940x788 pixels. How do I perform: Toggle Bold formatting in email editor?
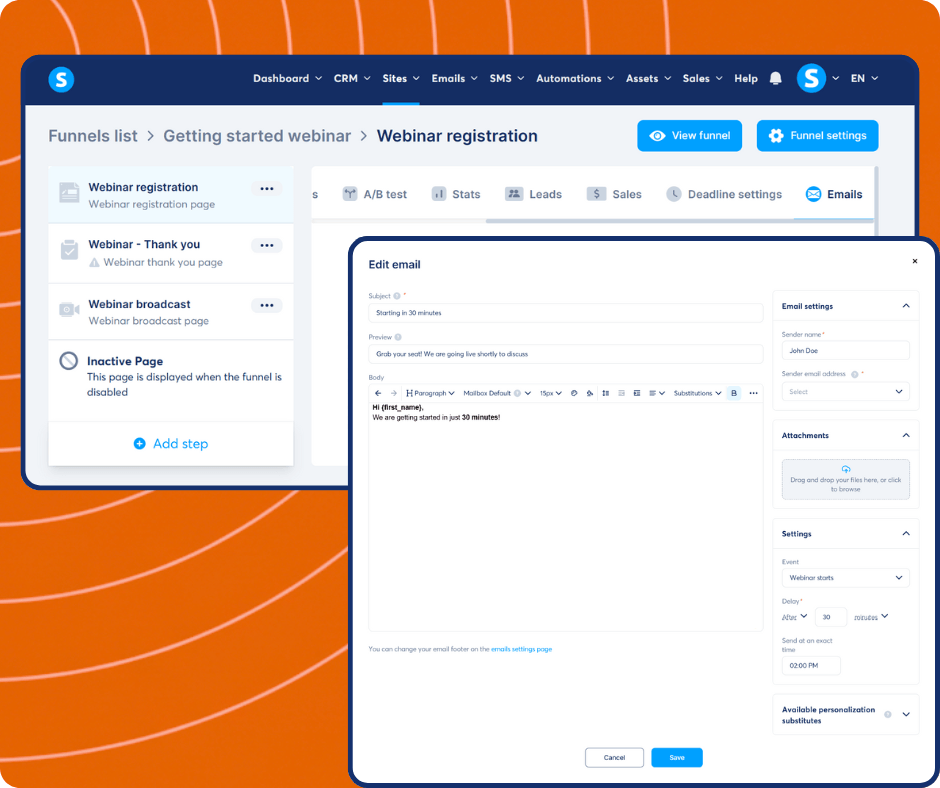(734, 393)
